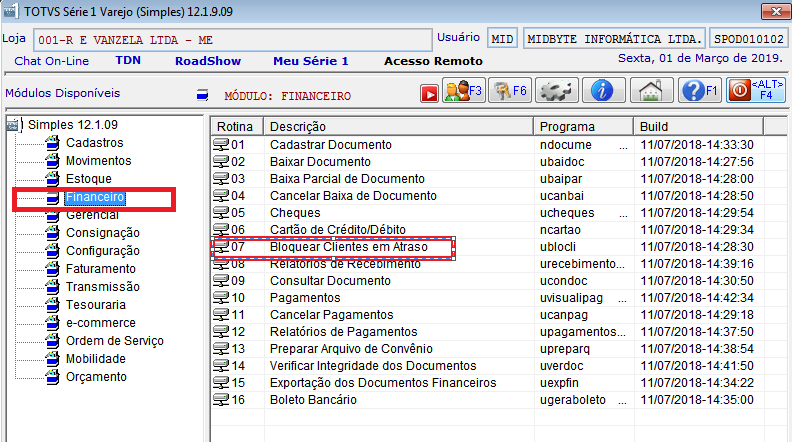The width and height of the screenshot is (792, 442).
Task: Click the module icon beside Módulos Disponíveis
Action: [x=203, y=94]
